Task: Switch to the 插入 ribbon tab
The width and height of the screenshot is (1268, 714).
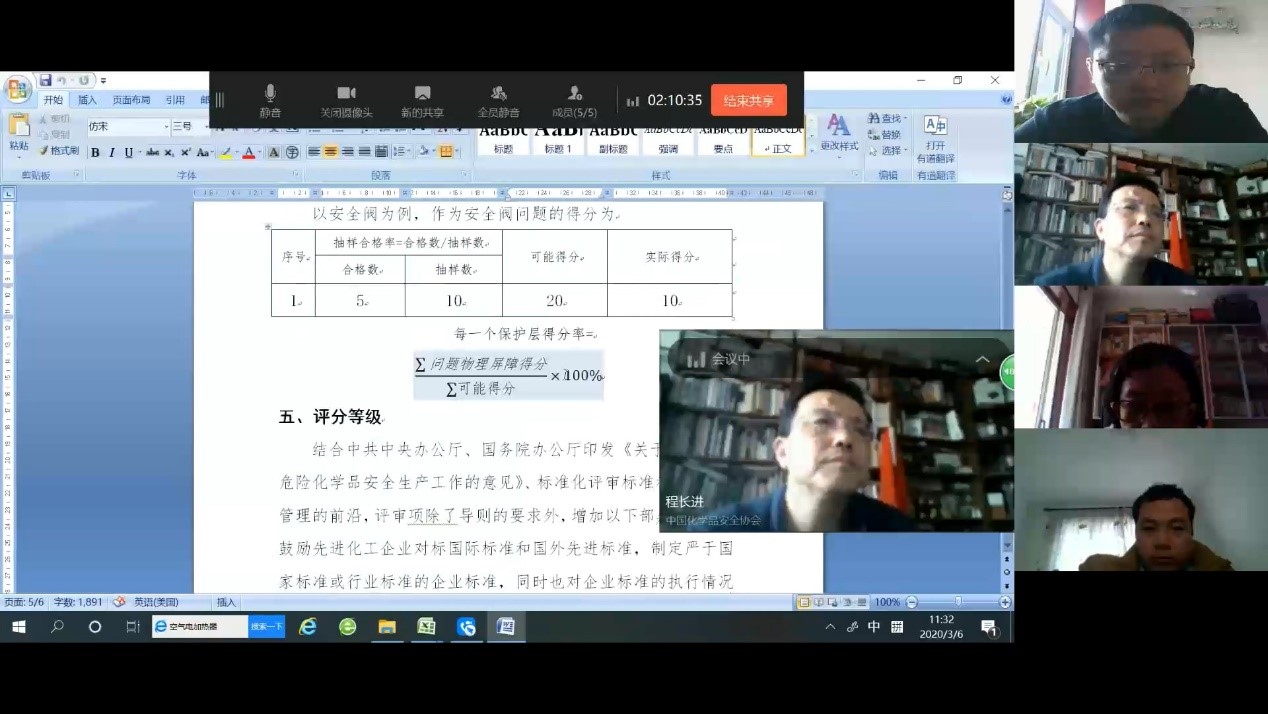Action: pyautogui.click(x=87, y=100)
